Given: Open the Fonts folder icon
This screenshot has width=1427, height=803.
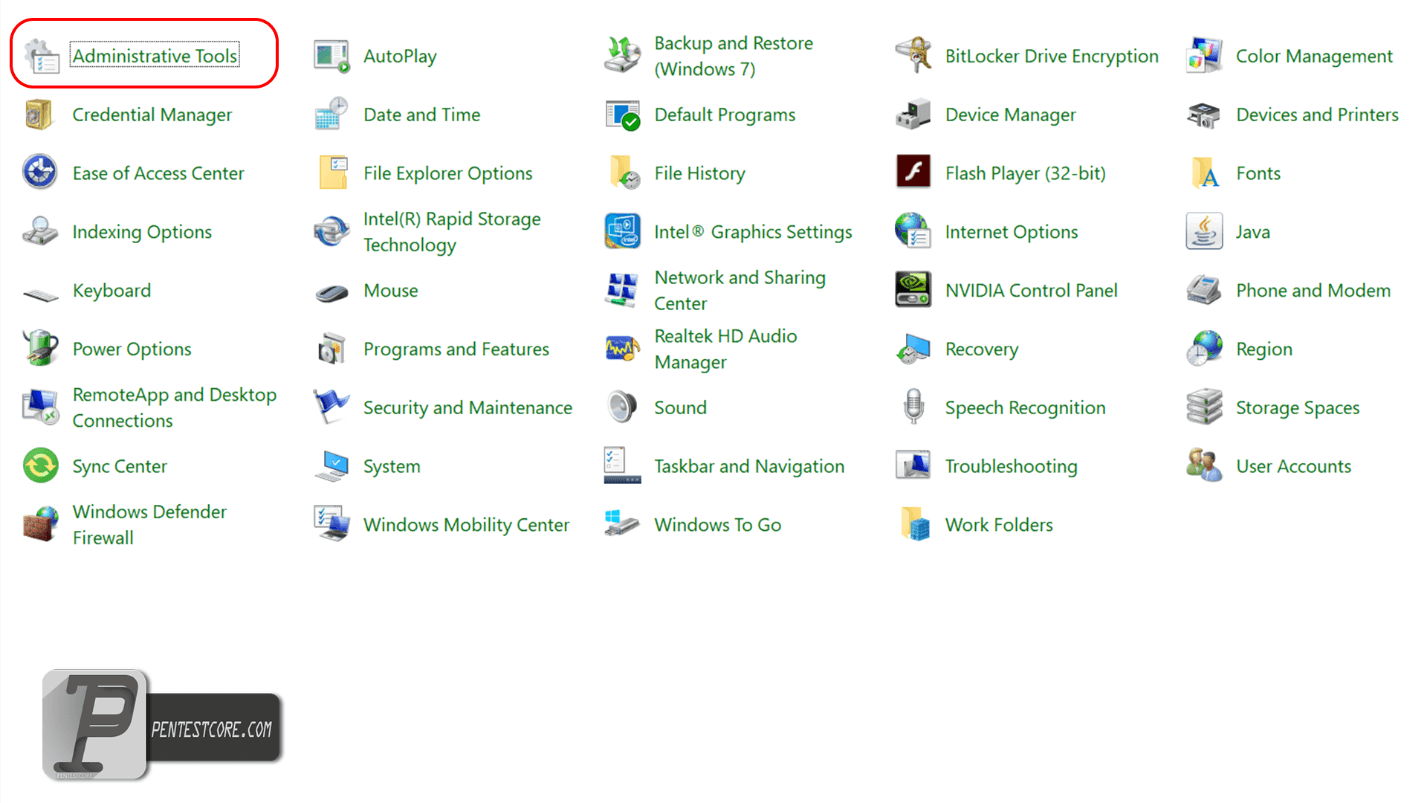Looking at the screenshot, I should pyautogui.click(x=1205, y=173).
